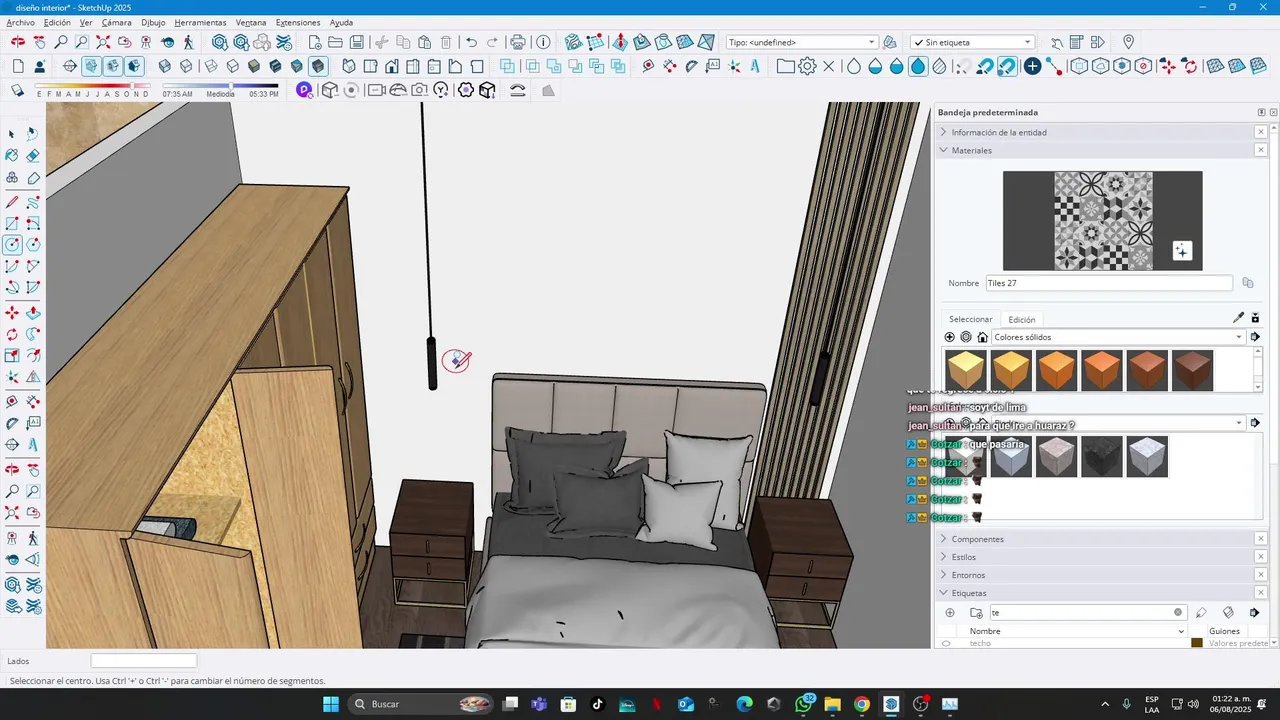Viewport: 1280px width, 720px height.
Task: Click the dark blue plus circle icon
Action: coord(1032,66)
